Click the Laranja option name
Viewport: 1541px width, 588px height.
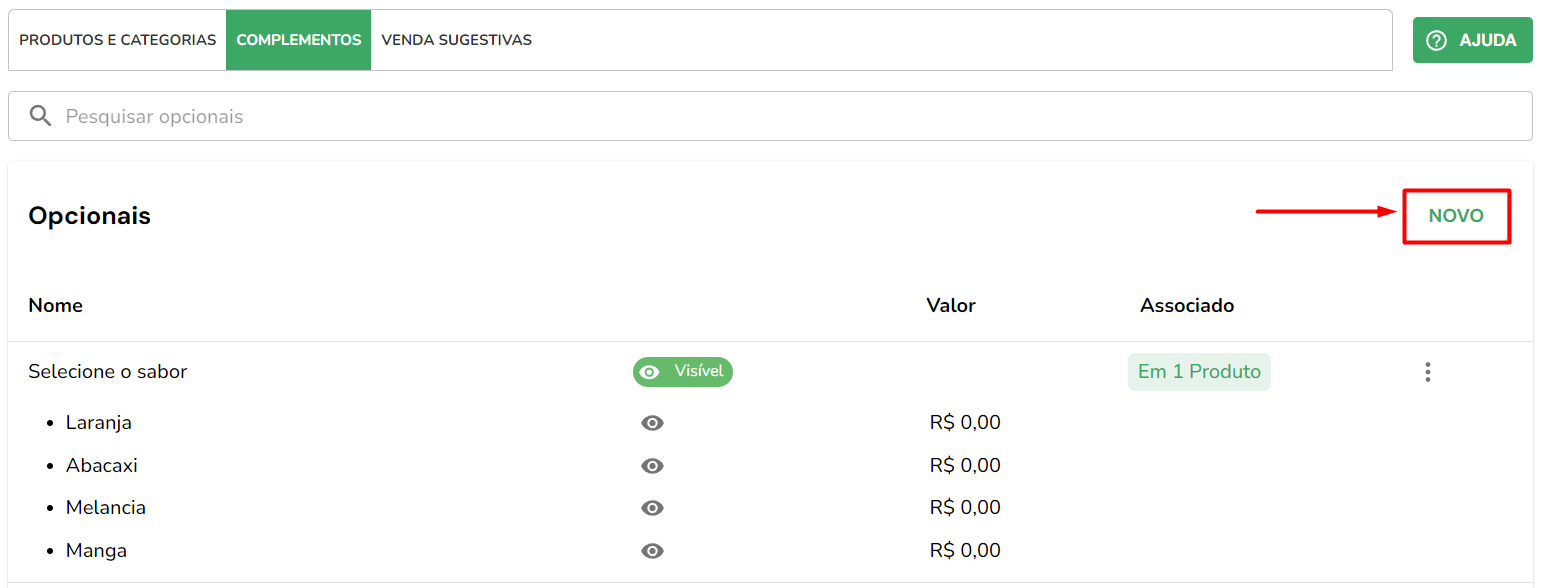point(99,423)
